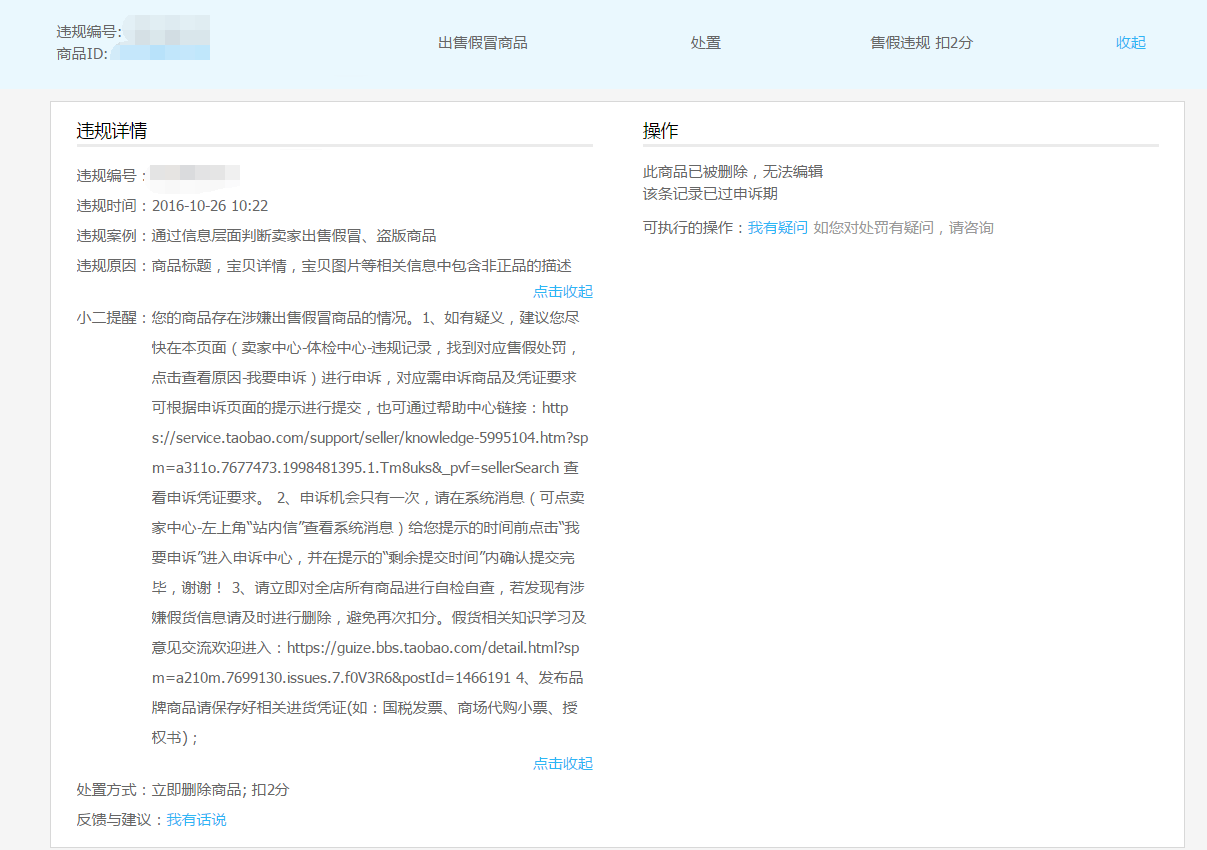Click the 此商品已被删除，无法编辑 notice
1207x850 pixels.
click(x=732, y=172)
